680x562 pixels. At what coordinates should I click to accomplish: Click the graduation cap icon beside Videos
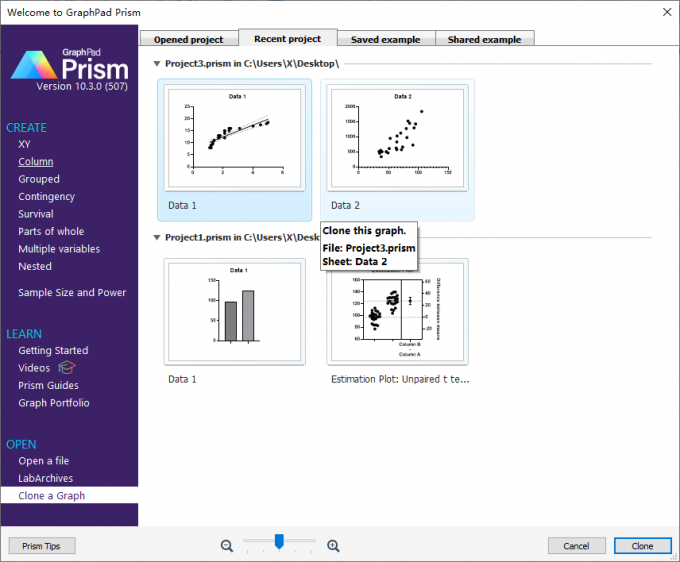click(x=66, y=367)
